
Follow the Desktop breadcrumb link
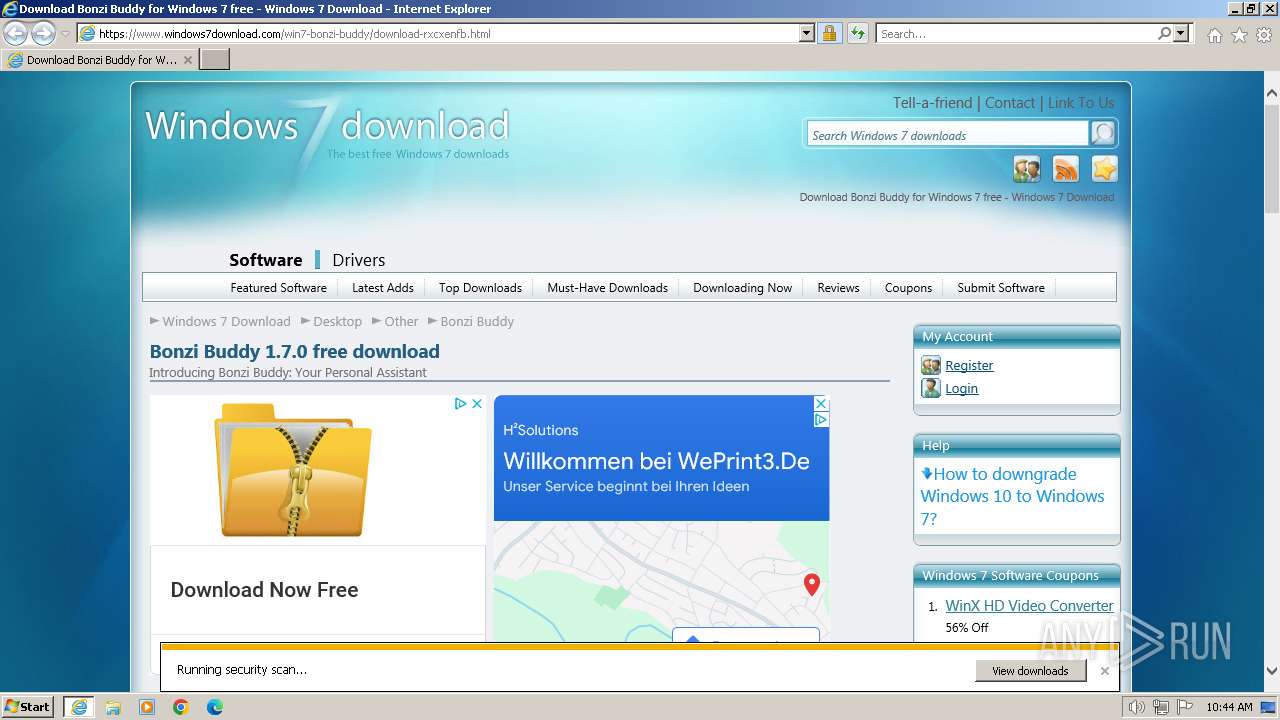click(337, 322)
